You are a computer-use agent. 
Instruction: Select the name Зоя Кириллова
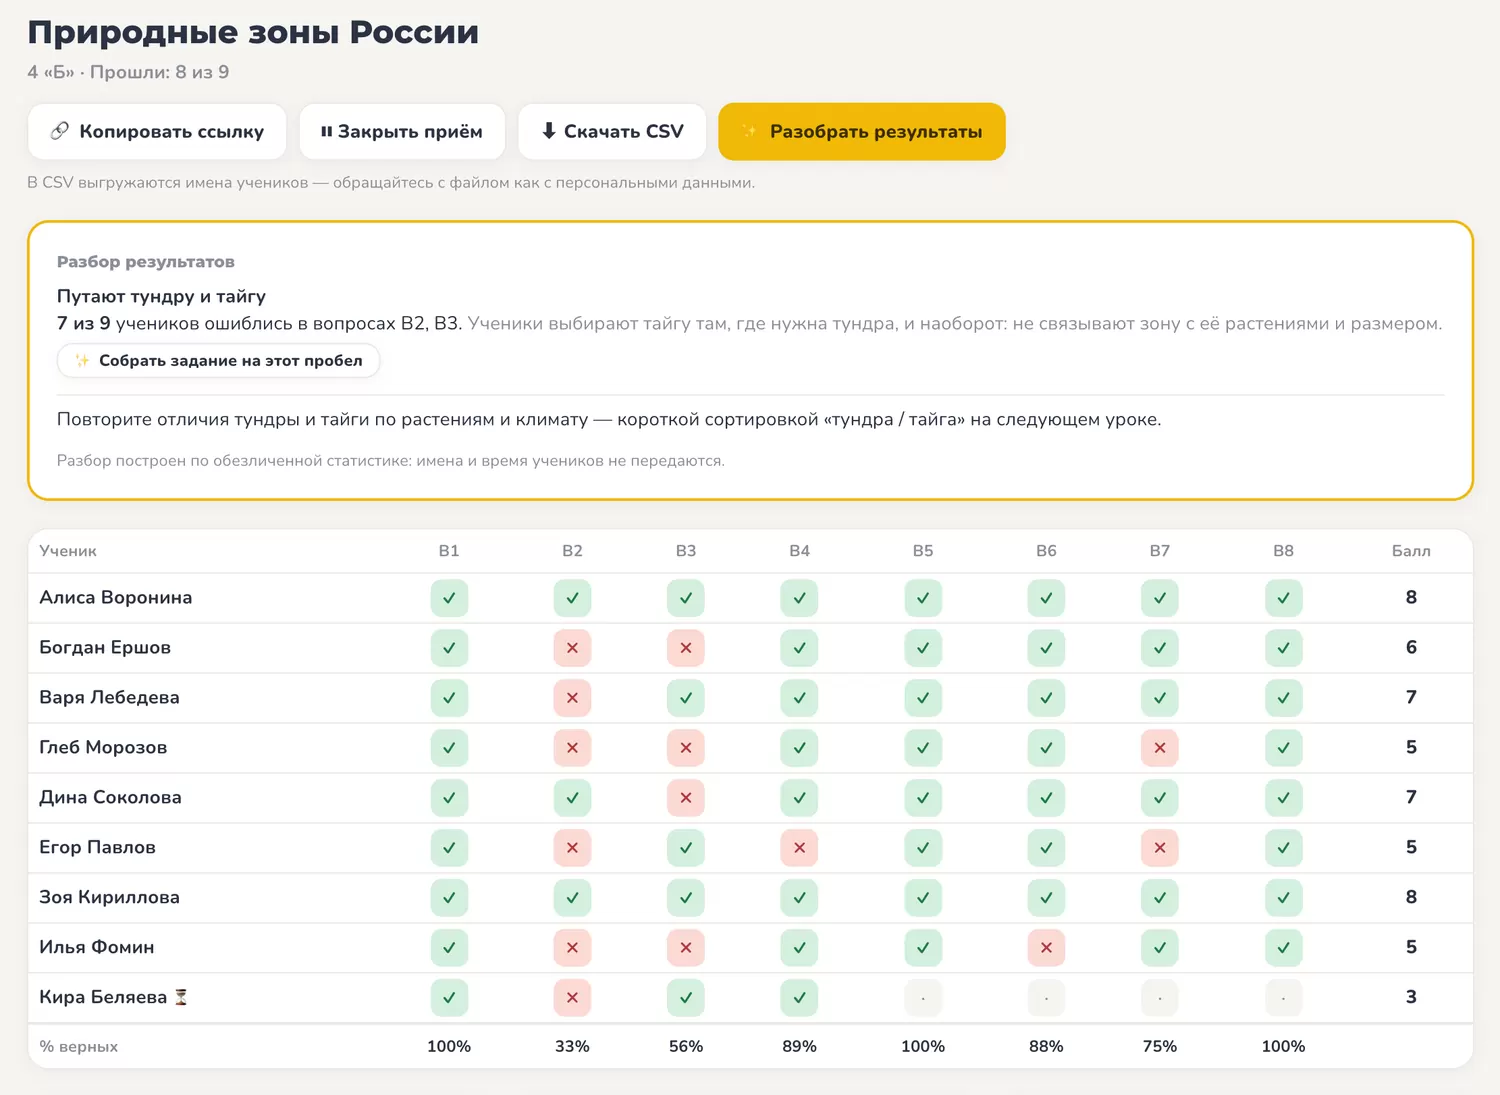pos(110,898)
